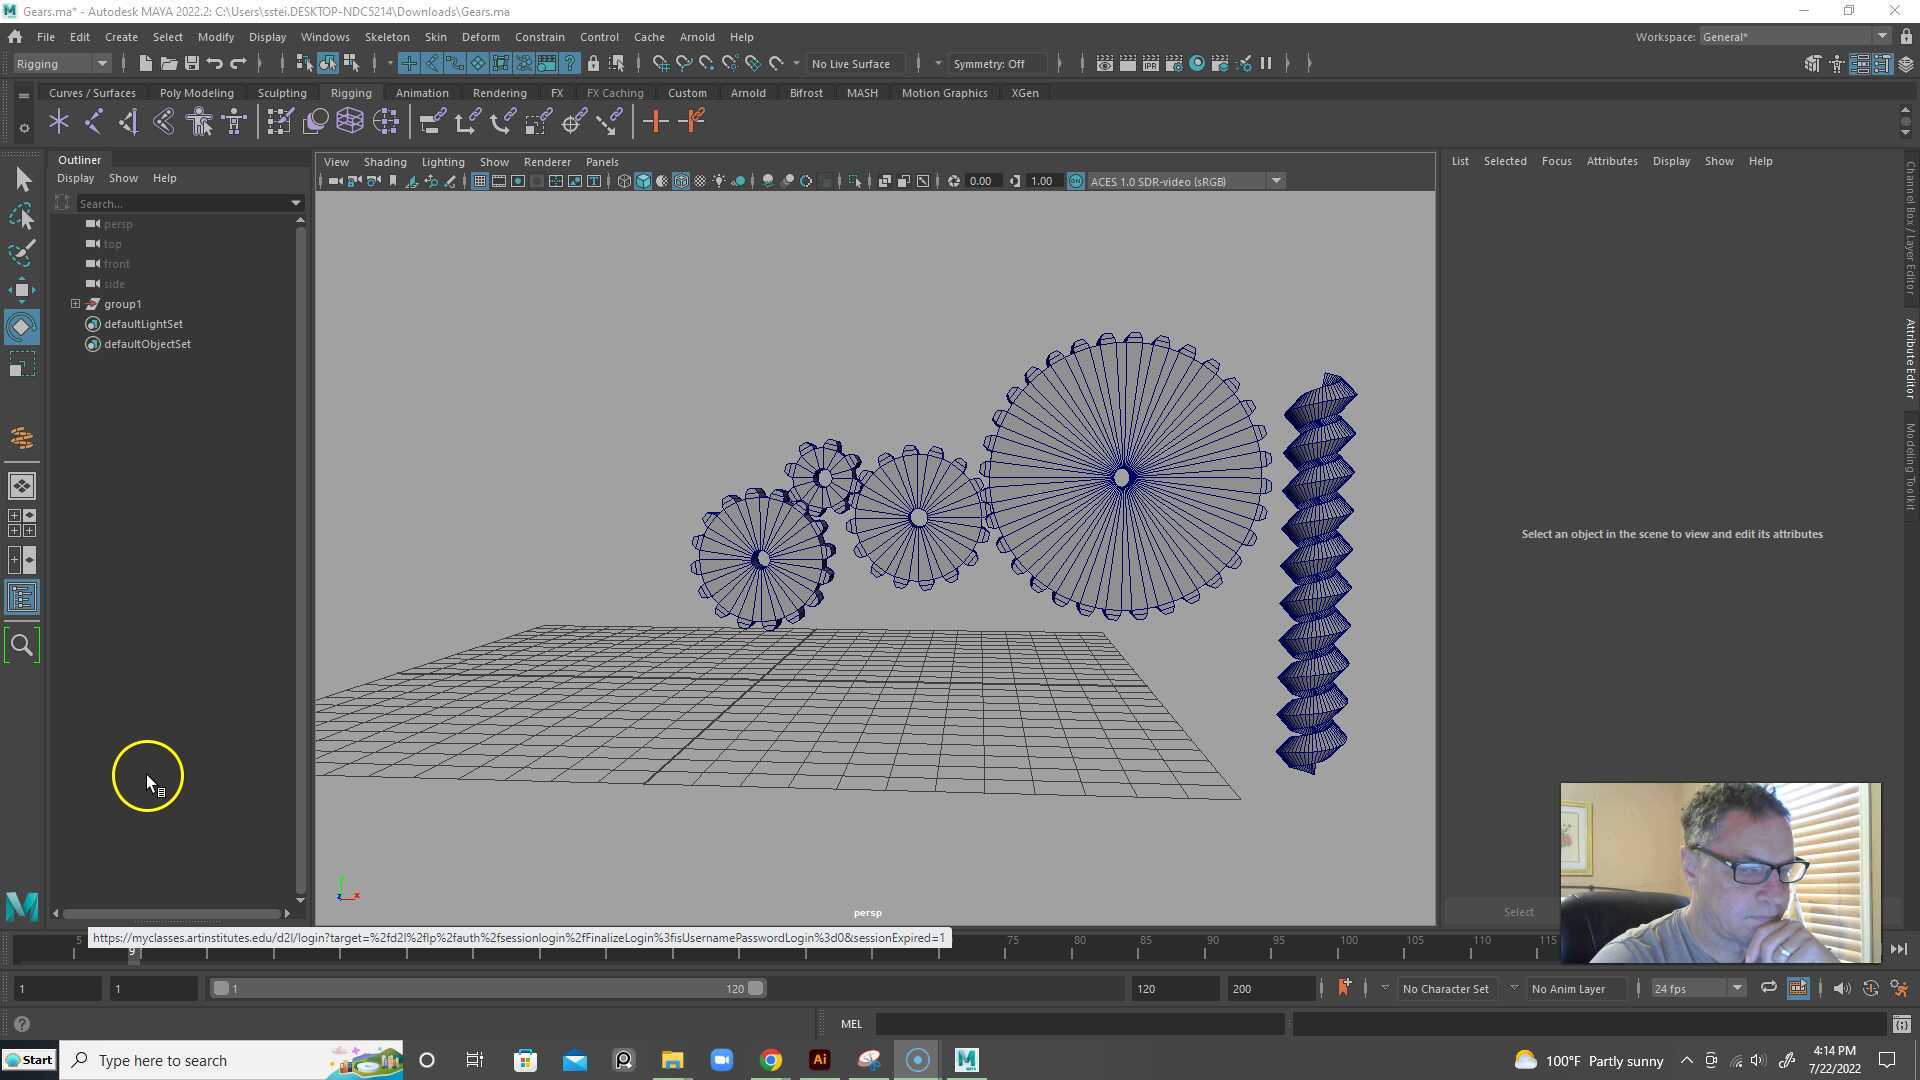Open the Skeleton menu
Image resolution: width=1920 pixels, height=1080 pixels.
387,37
